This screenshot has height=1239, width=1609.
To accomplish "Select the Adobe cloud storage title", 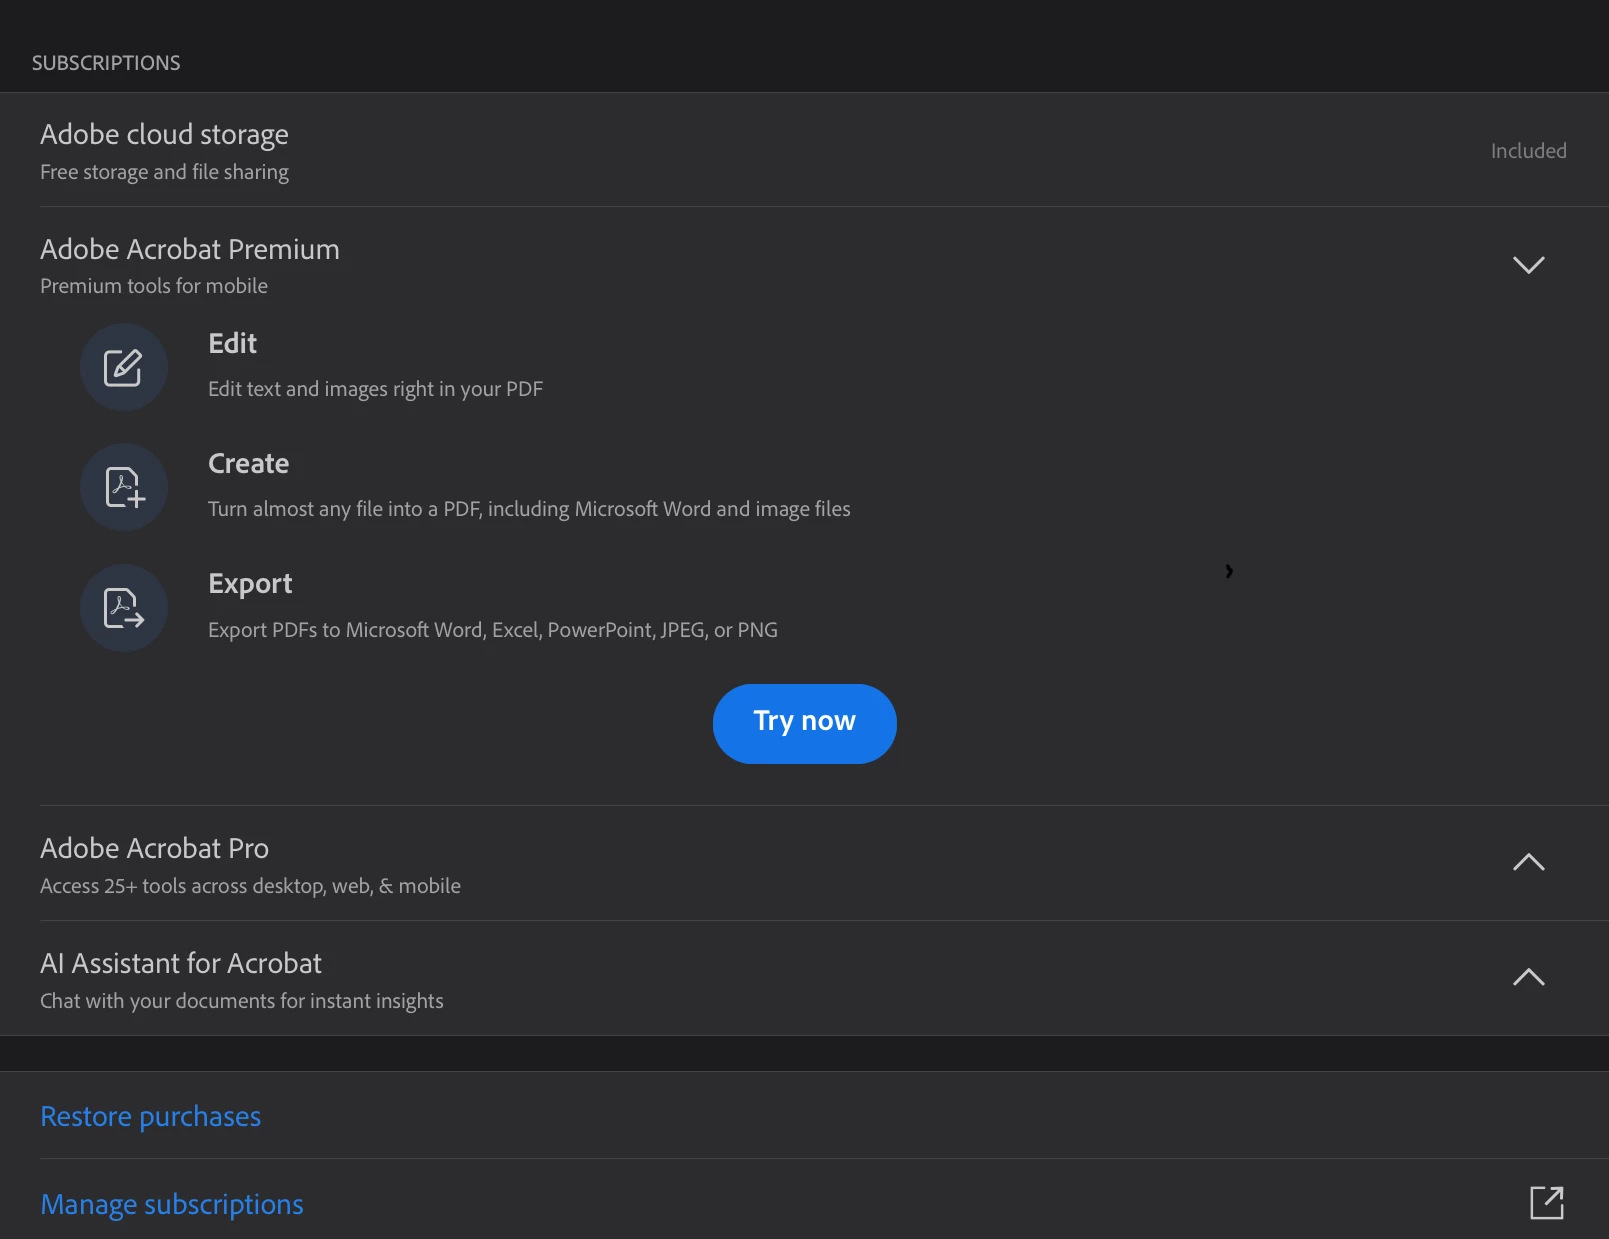I will pyautogui.click(x=164, y=134).
